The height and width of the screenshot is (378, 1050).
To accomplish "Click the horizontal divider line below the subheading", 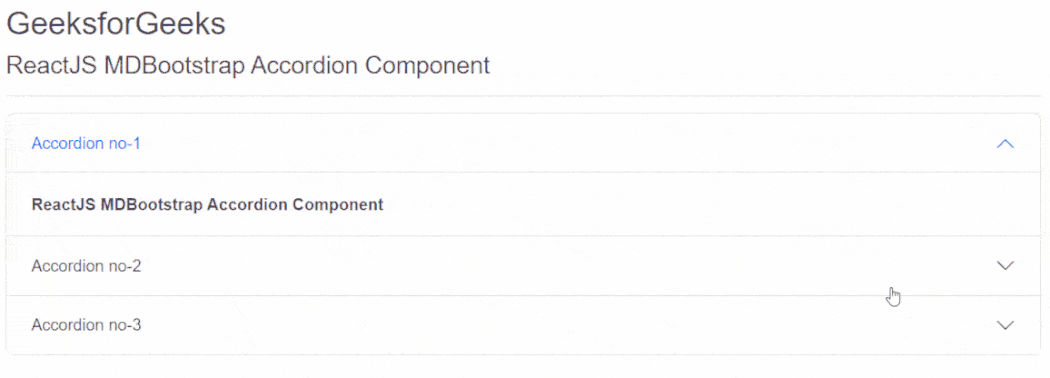I will click(523, 96).
